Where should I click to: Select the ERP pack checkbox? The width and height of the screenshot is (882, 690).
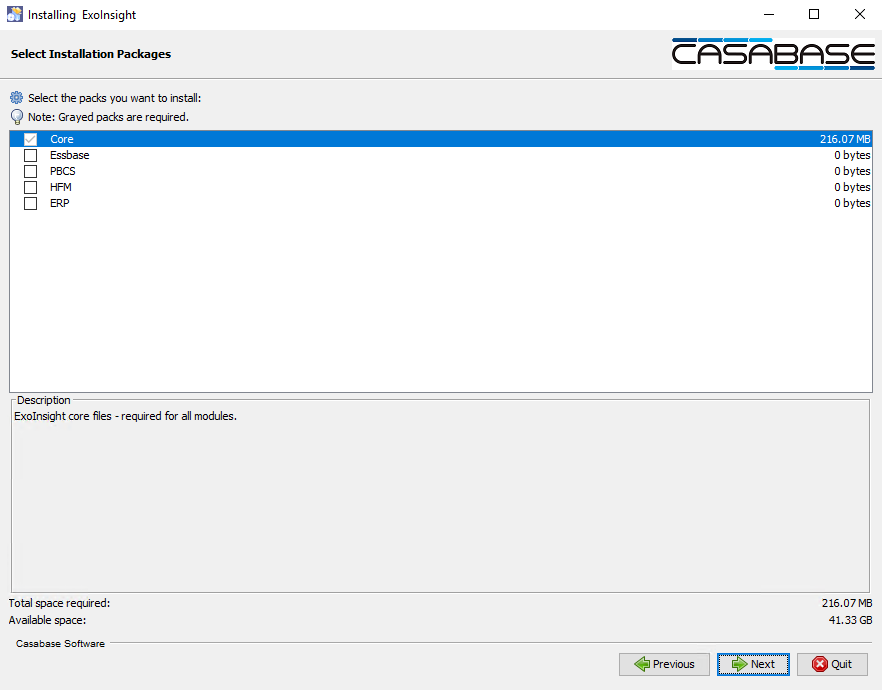[x=30, y=204]
